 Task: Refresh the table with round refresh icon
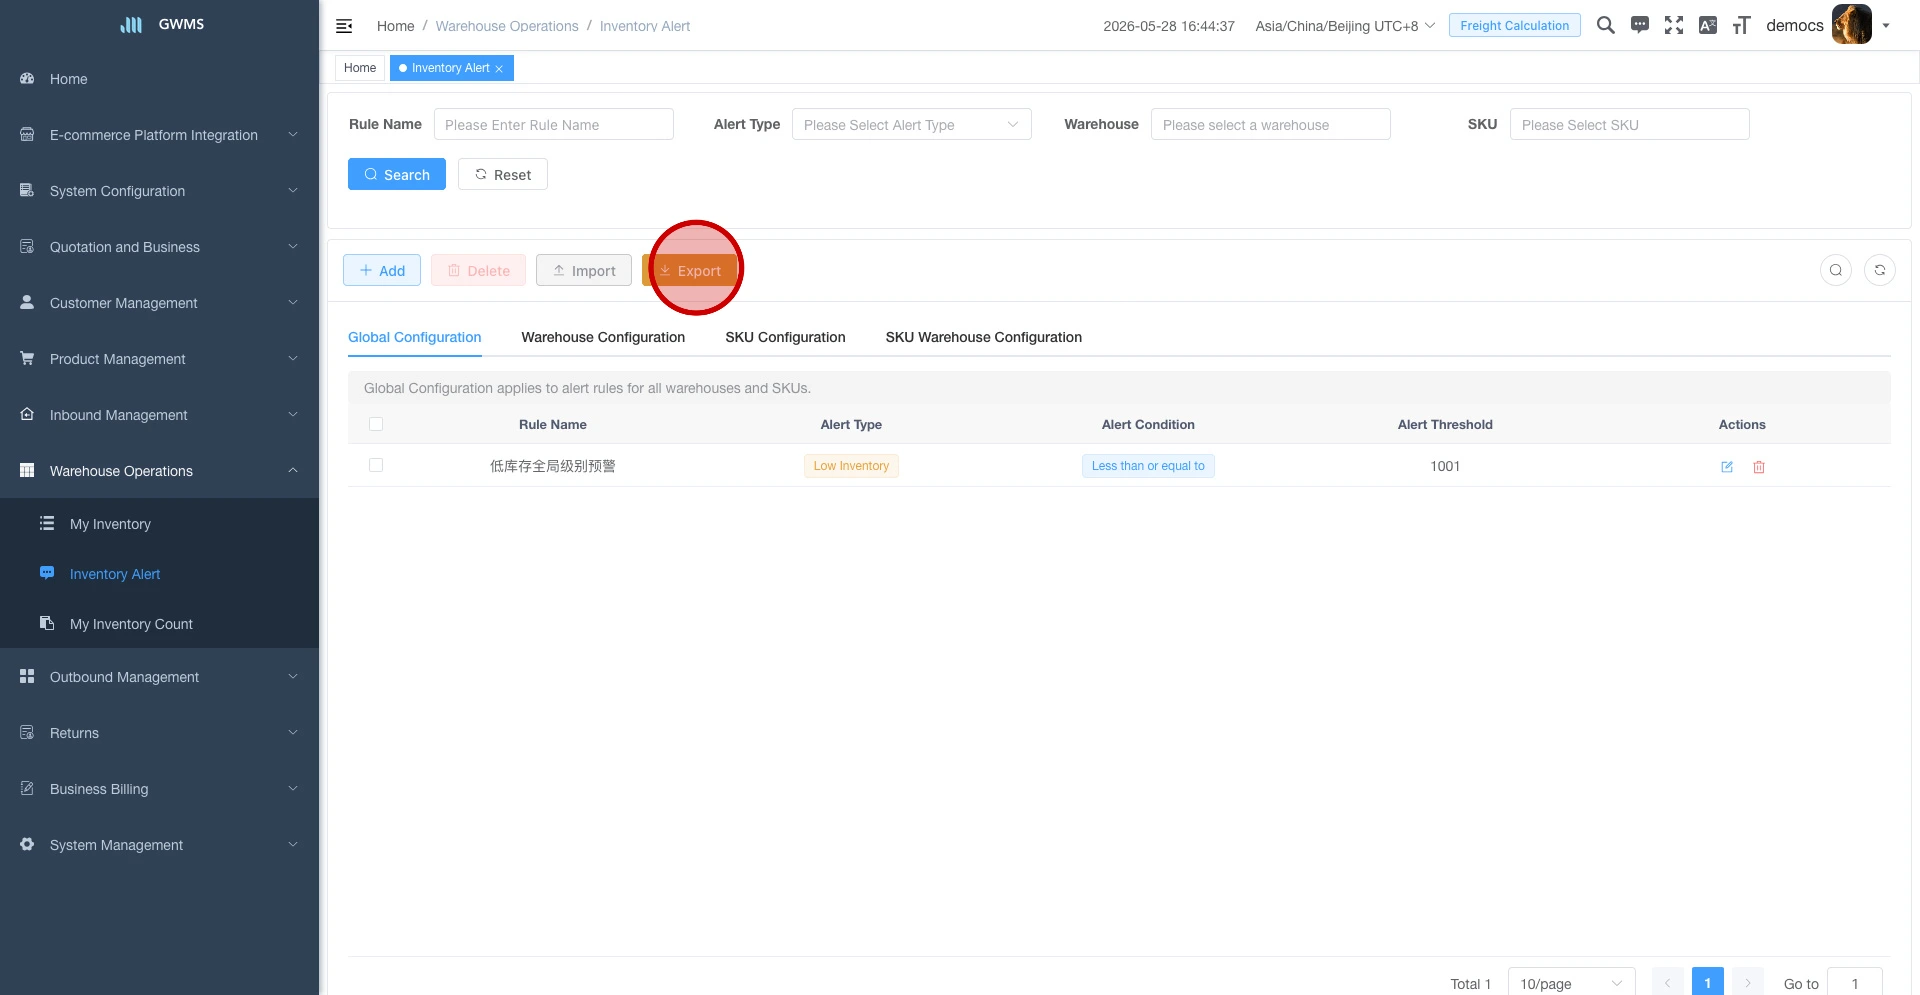[1880, 270]
